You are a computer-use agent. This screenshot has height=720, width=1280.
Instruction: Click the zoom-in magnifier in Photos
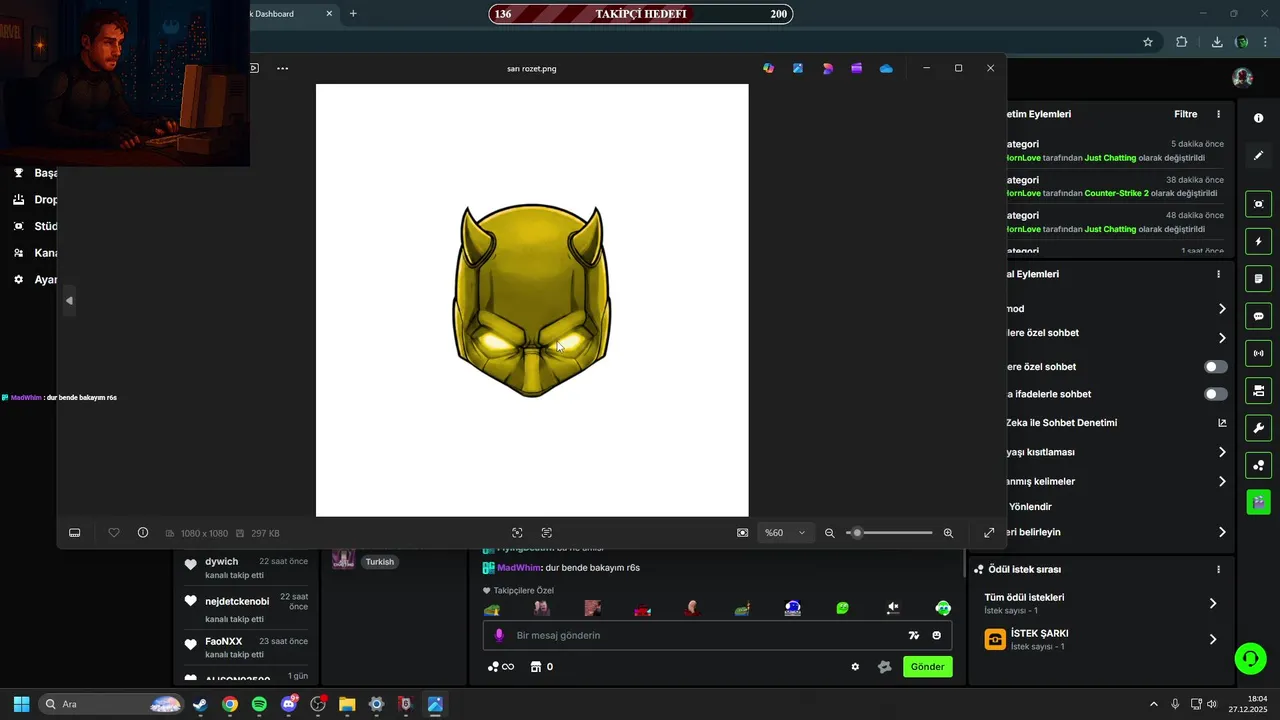pos(948,533)
